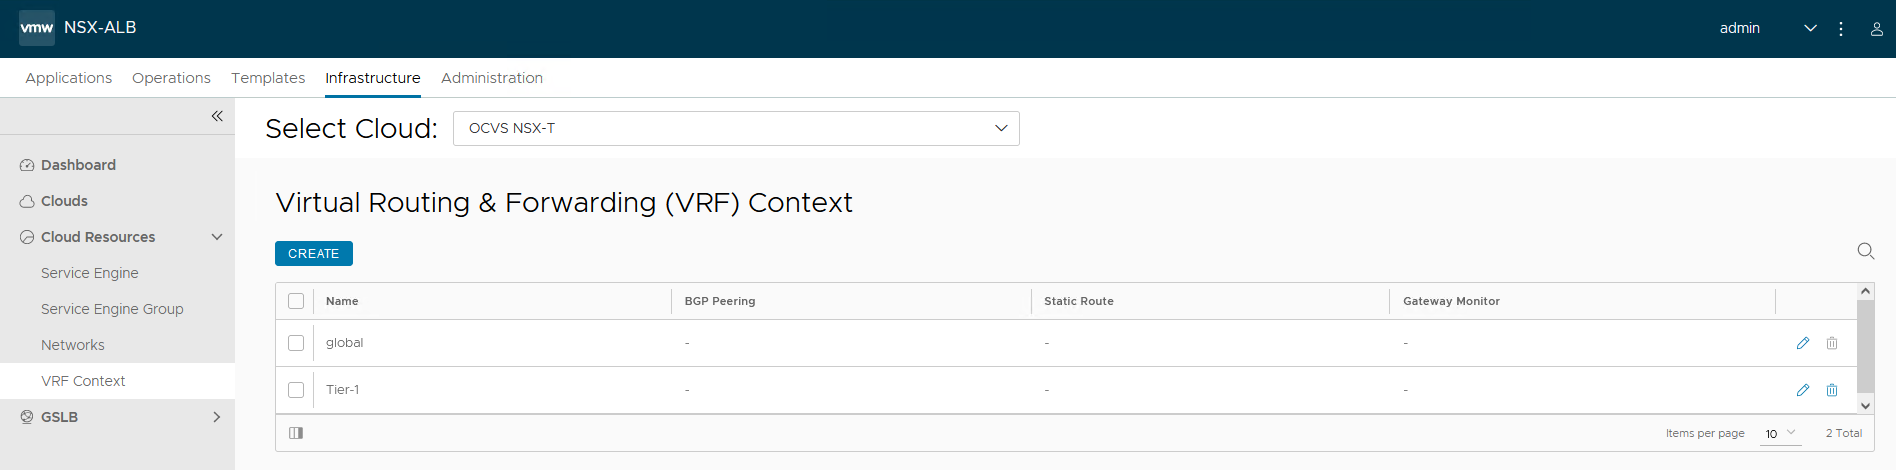This screenshot has width=1896, height=470.
Task: Edit the global VRF with pencil icon
Action: point(1803,343)
